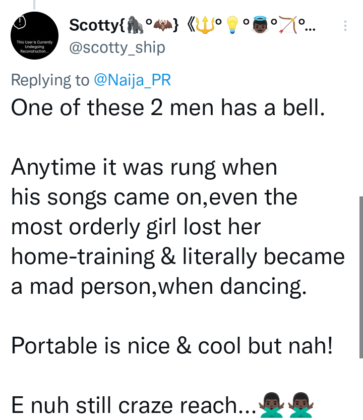
Task: Click the vertical scrollbar on right edge
Action: [360, 277]
